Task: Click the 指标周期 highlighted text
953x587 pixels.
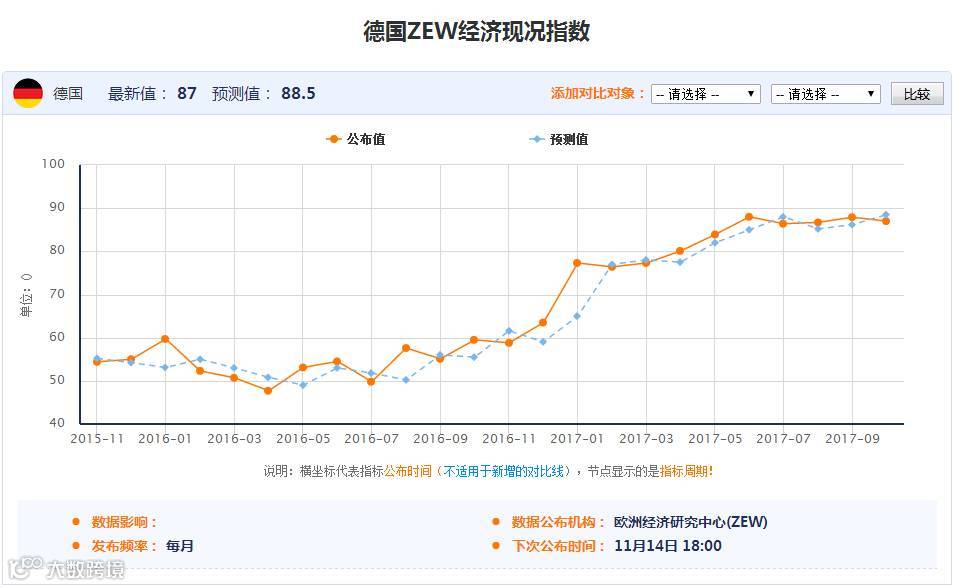Action: [684, 471]
